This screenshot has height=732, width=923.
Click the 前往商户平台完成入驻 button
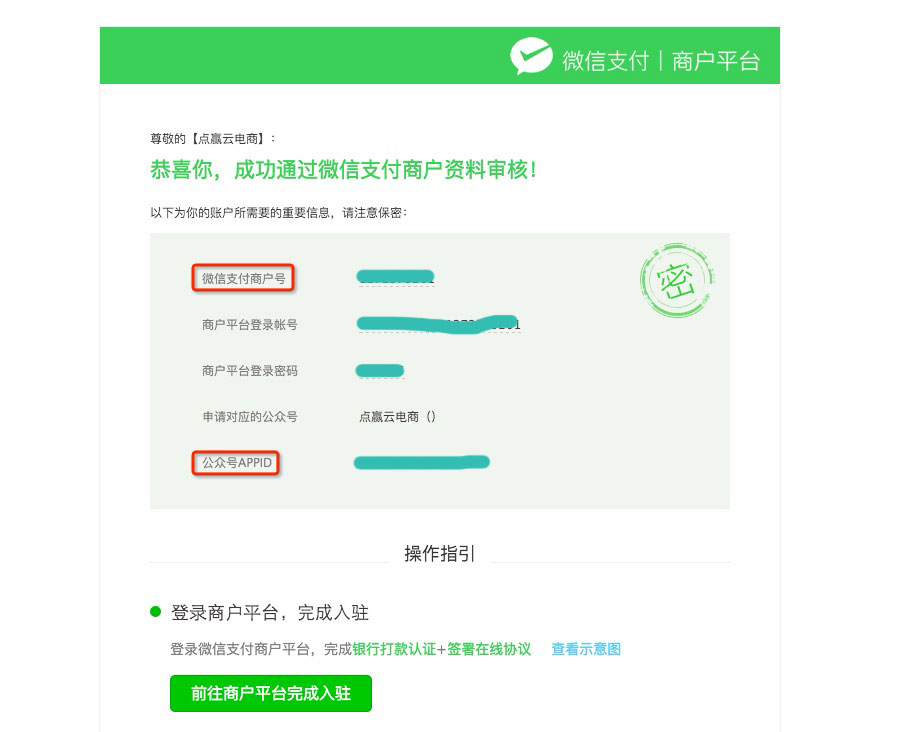coord(271,693)
